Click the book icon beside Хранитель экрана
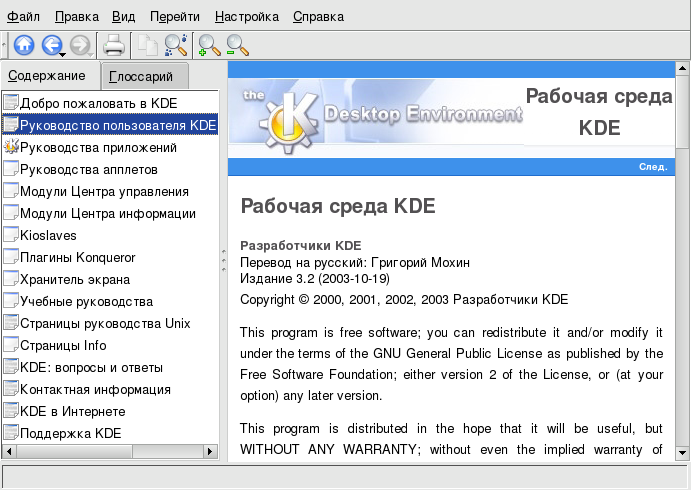Viewport: 691px width, 490px height. click(11, 278)
